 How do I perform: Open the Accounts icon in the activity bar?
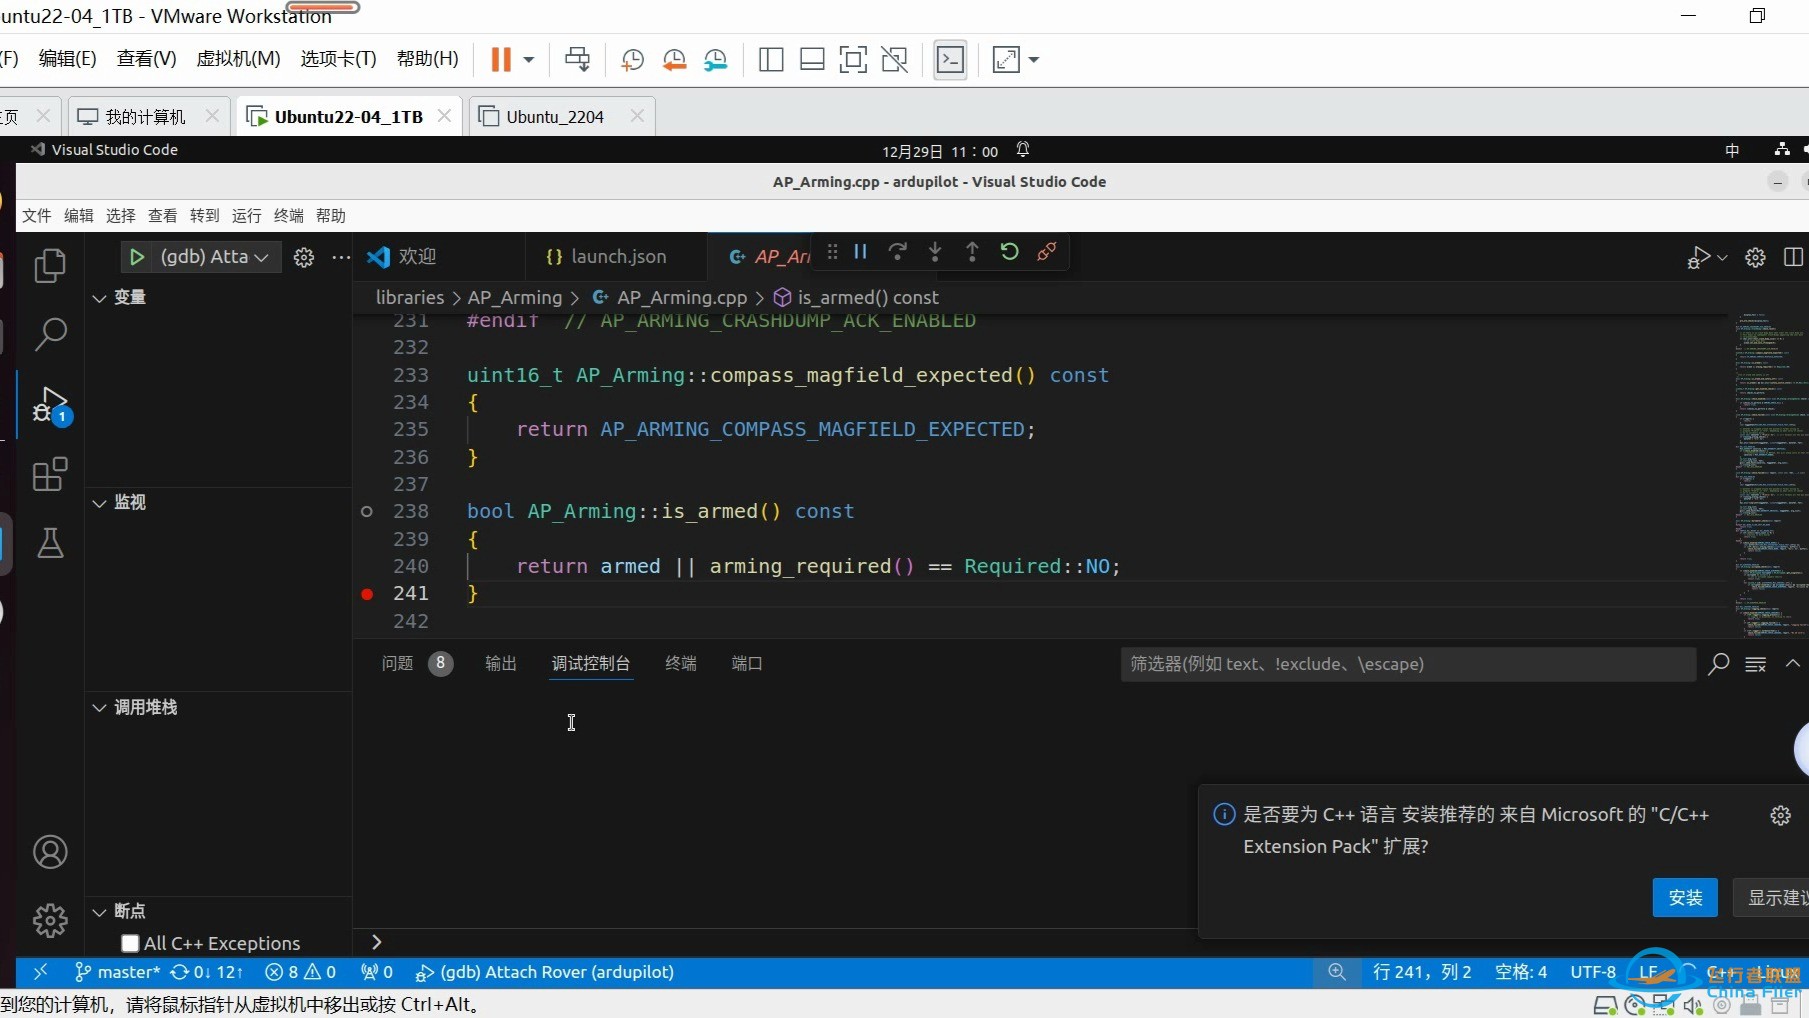pyautogui.click(x=50, y=852)
